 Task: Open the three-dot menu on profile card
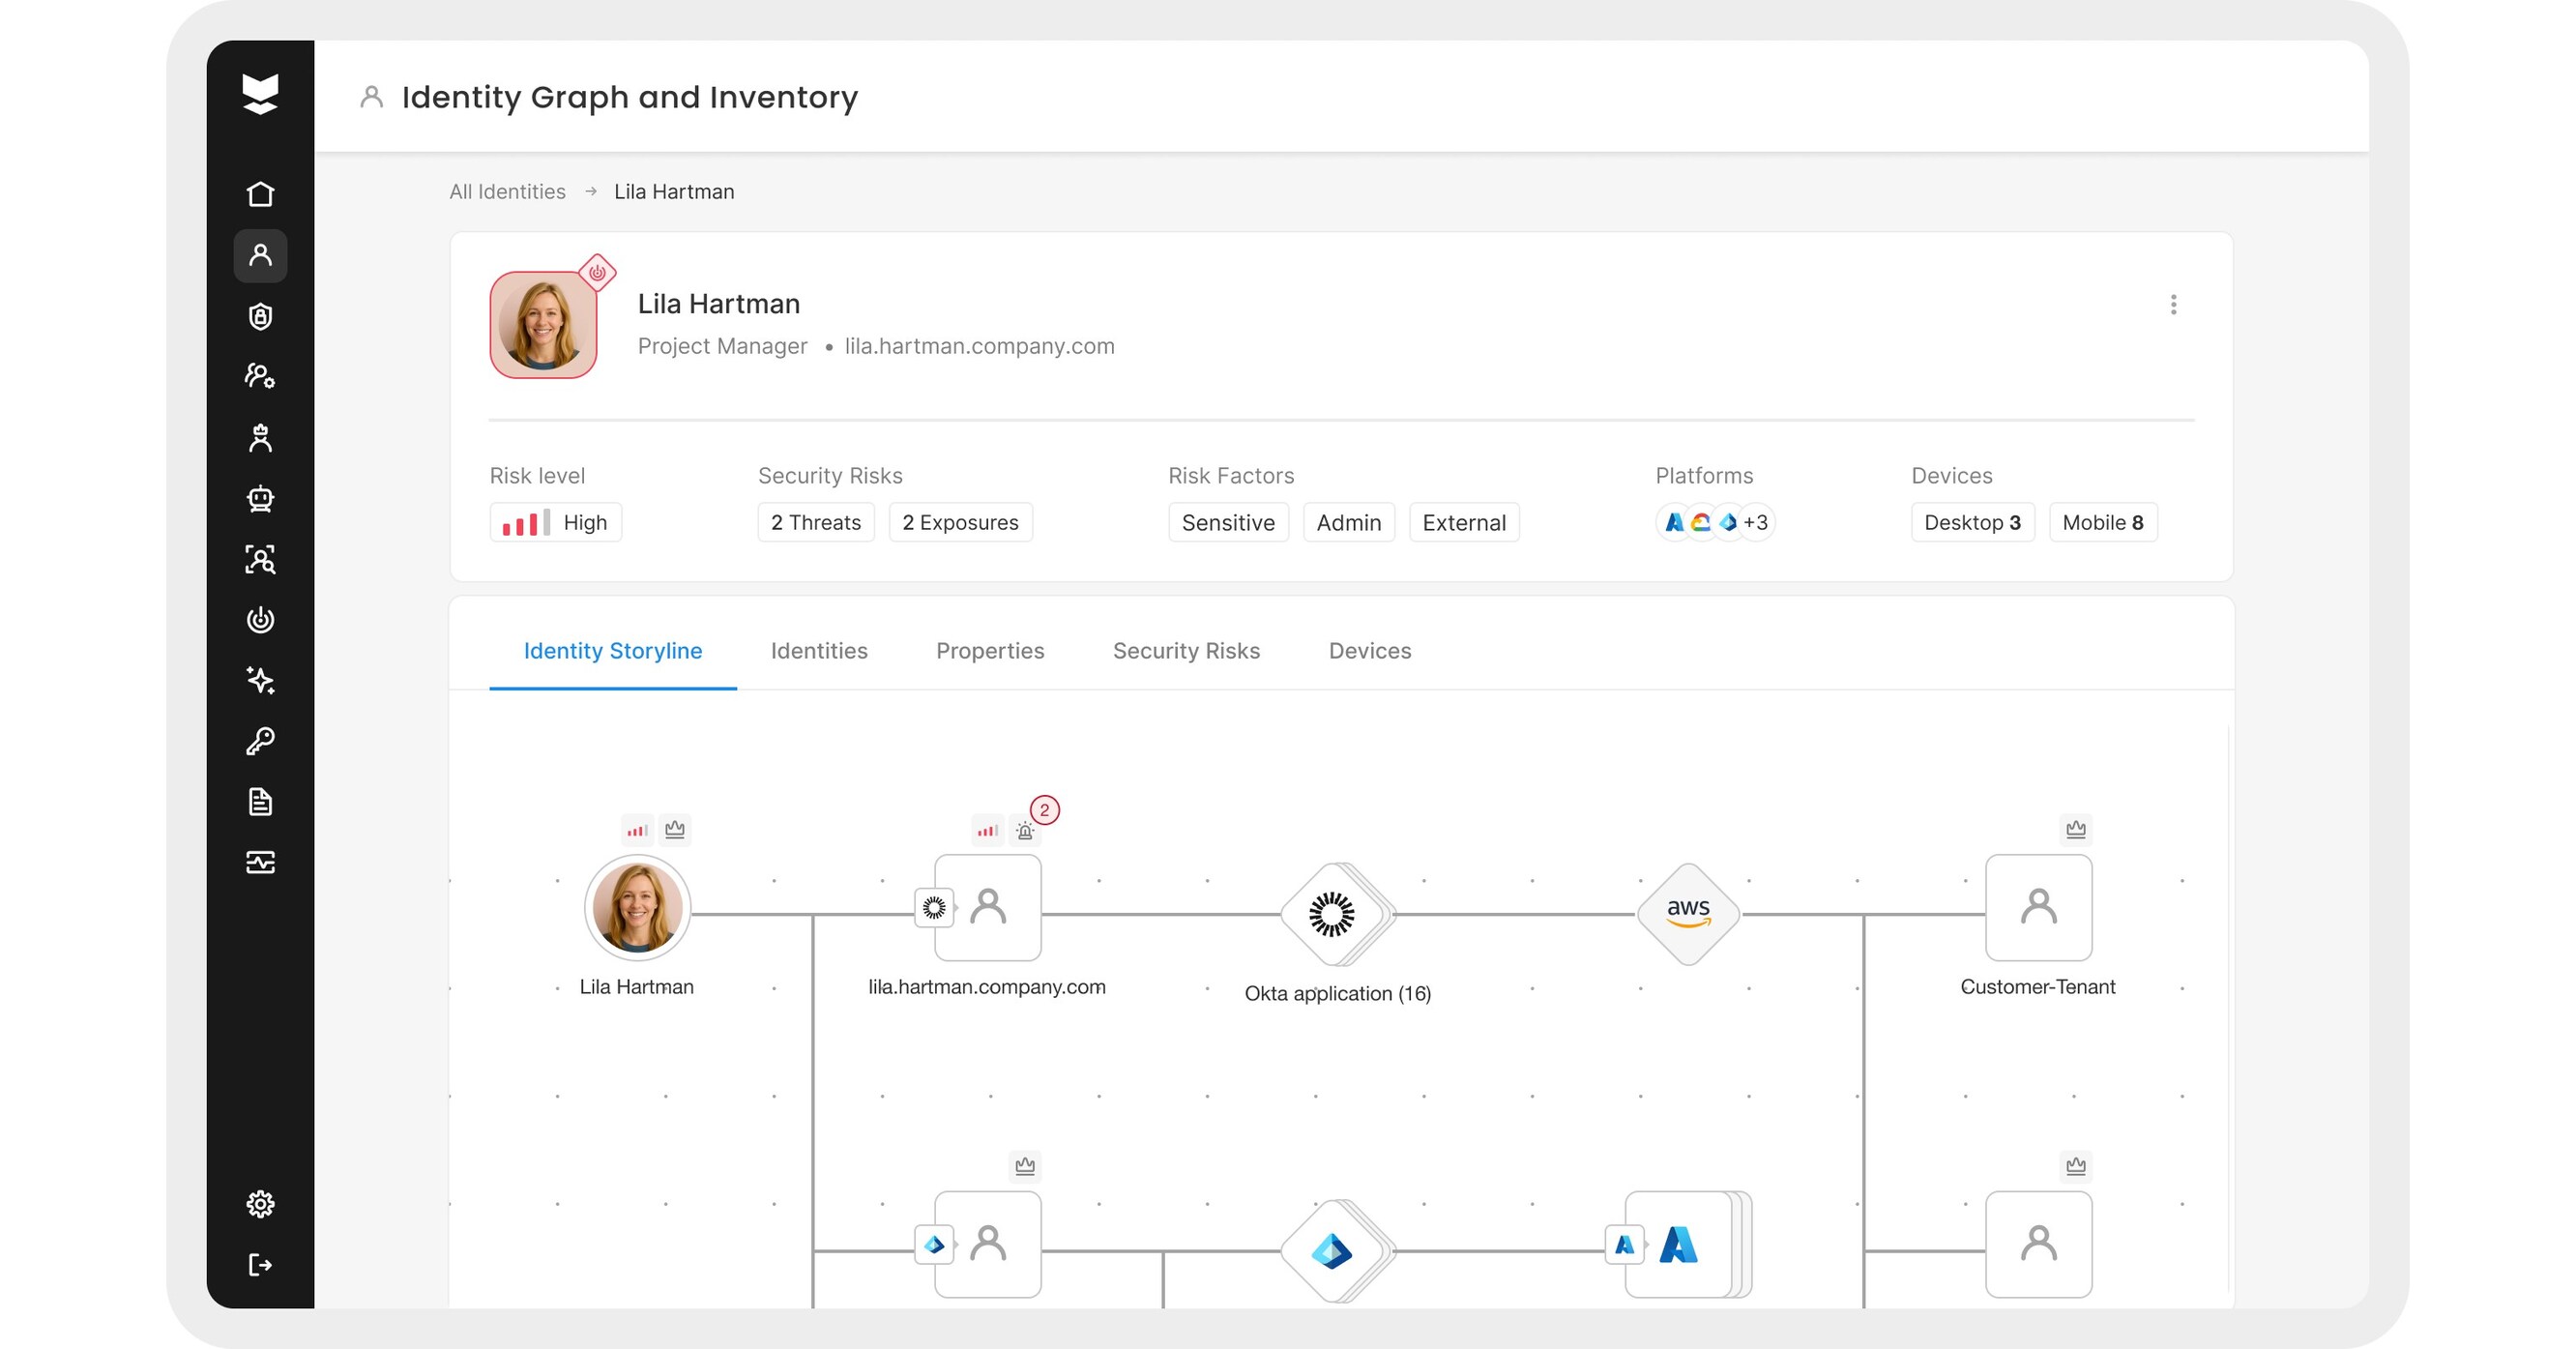coord(2172,305)
